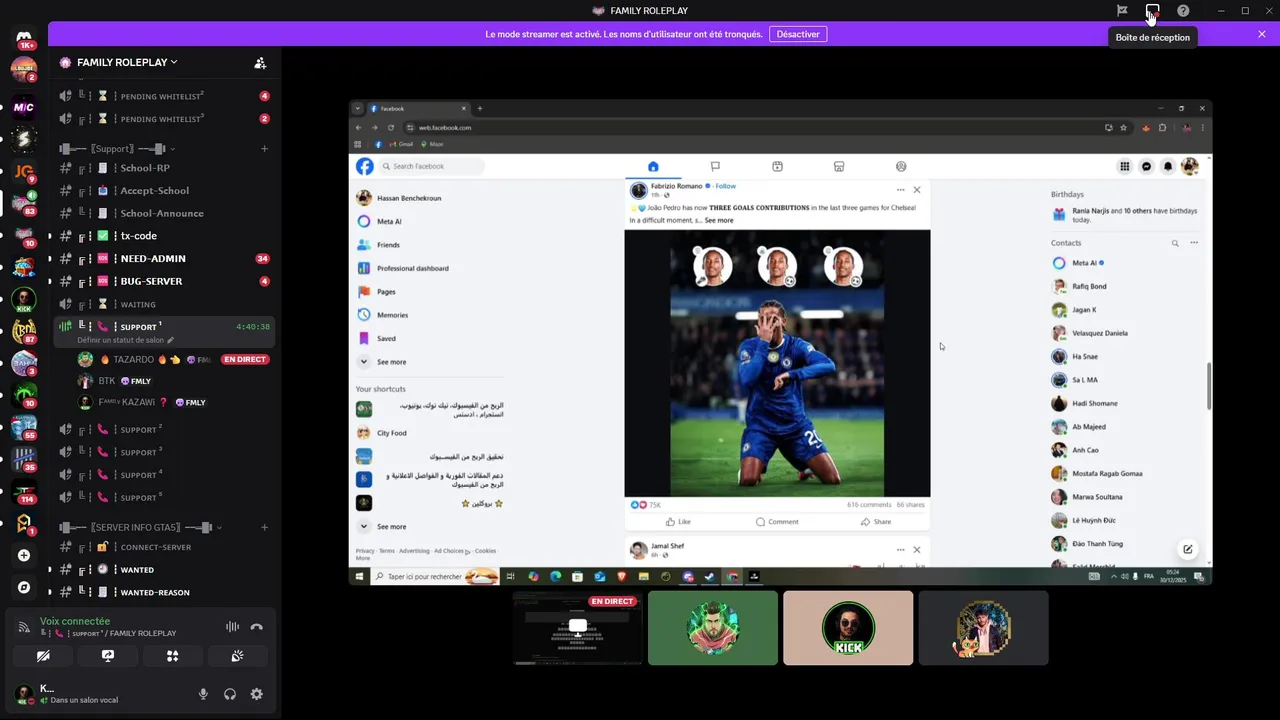Click the new message pencil icon in Facebook

pos(1188,549)
